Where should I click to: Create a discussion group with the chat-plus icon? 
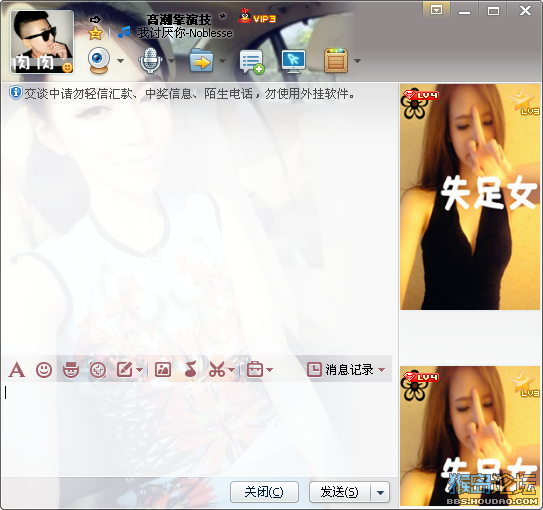tap(252, 61)
